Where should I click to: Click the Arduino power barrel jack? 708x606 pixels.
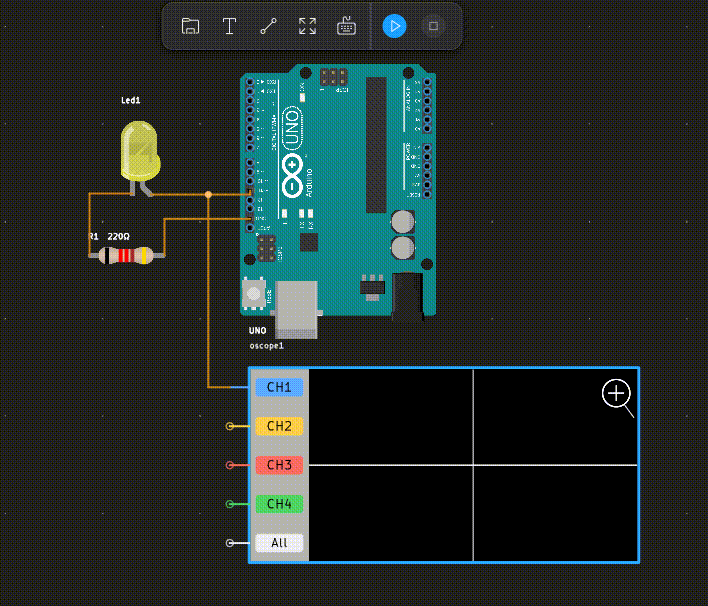pyautogui.click(x=407, y=296)
